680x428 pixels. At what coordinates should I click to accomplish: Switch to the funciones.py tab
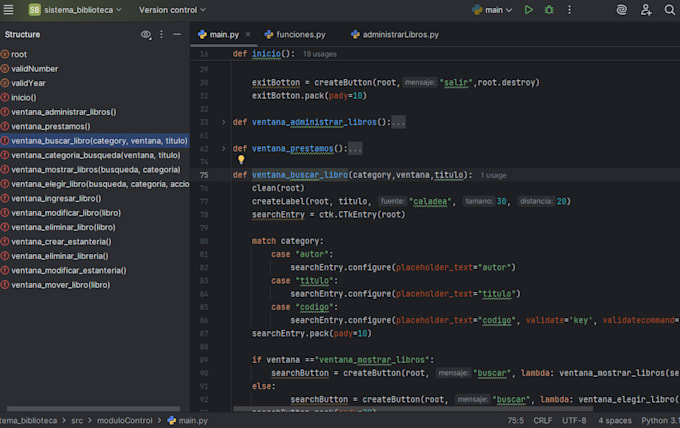click(295, 35)
